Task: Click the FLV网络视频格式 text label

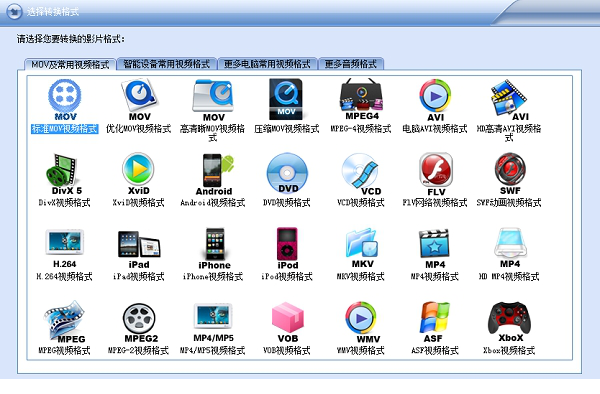Action: point(435,203)
